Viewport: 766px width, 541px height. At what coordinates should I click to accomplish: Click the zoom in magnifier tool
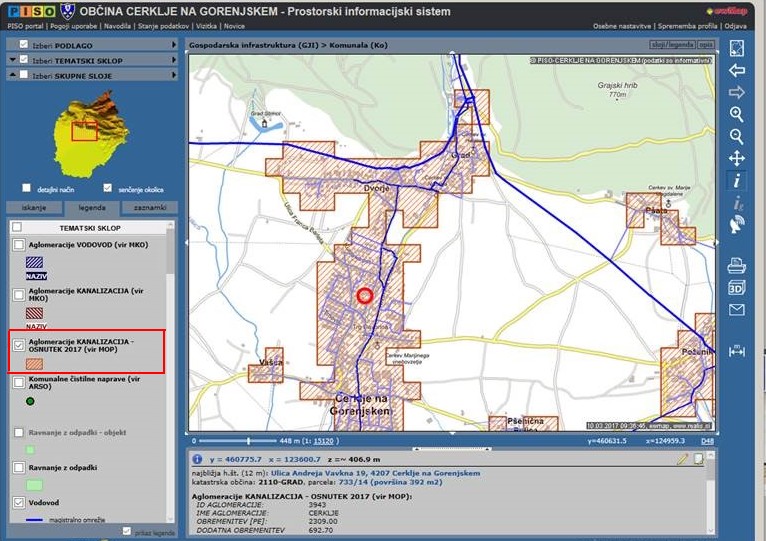(737, 115)
